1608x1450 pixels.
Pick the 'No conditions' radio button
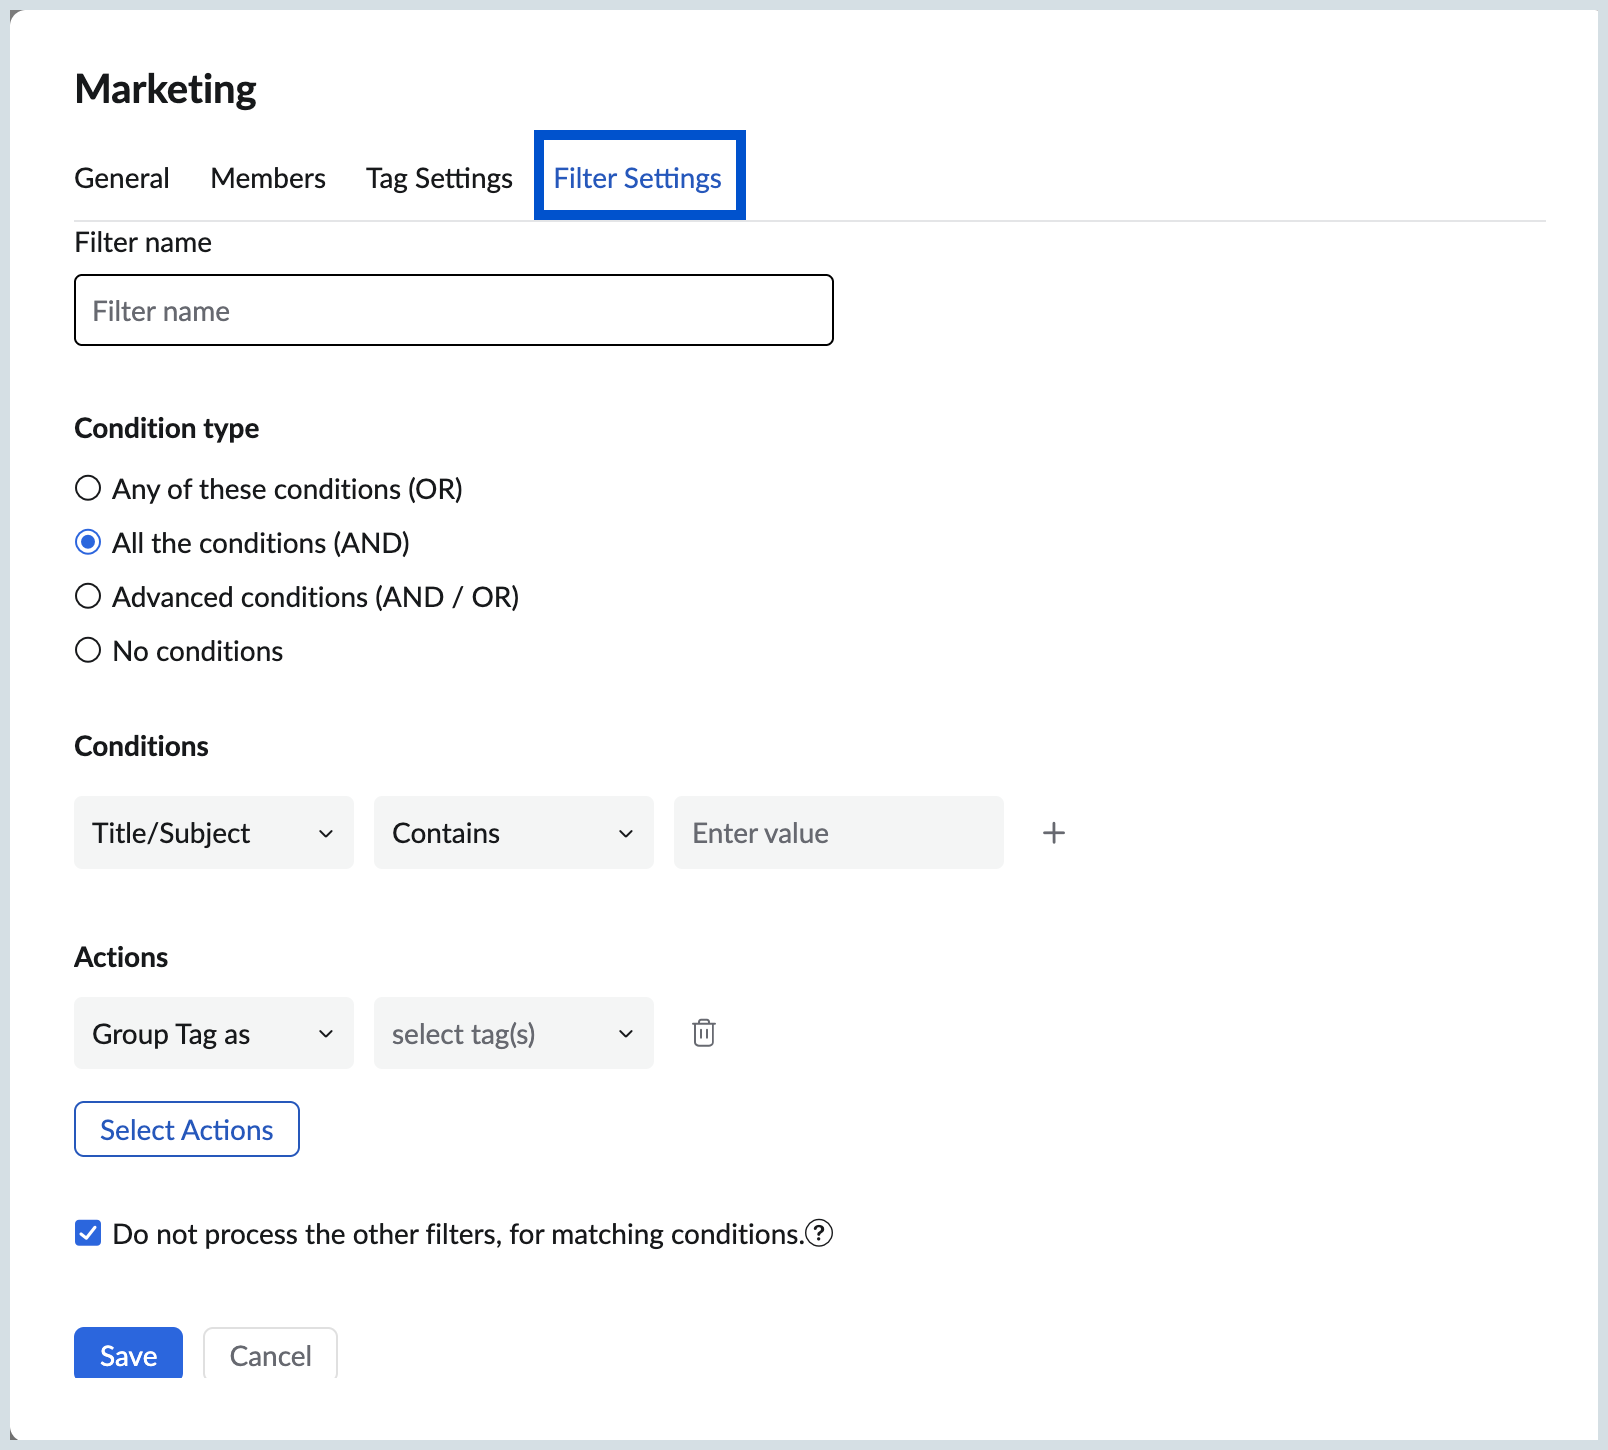[x=89, y=651]
